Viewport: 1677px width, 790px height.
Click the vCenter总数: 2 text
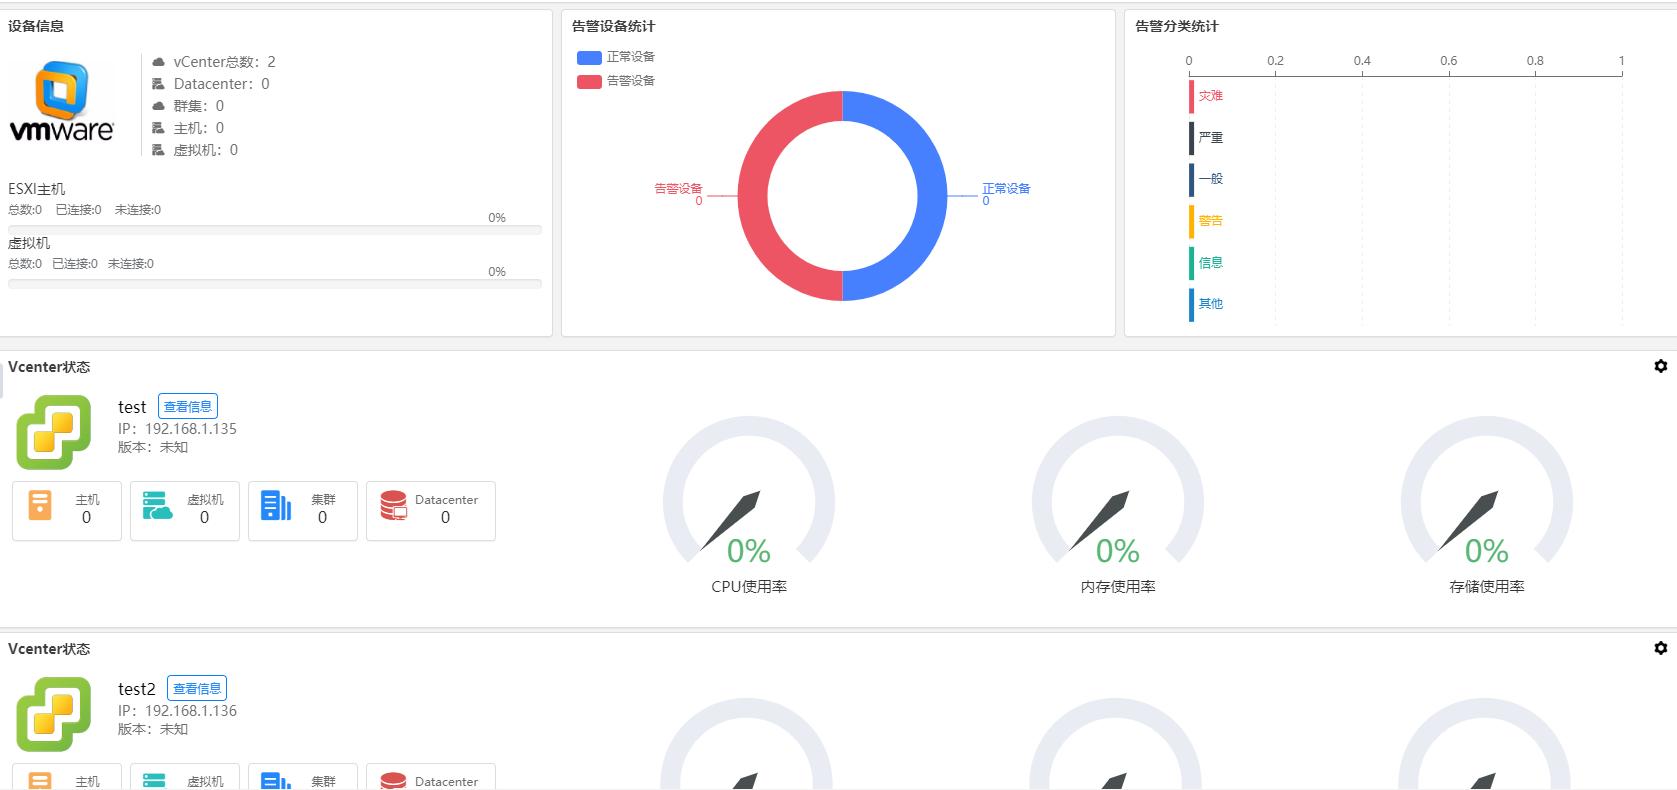[224, 62]
